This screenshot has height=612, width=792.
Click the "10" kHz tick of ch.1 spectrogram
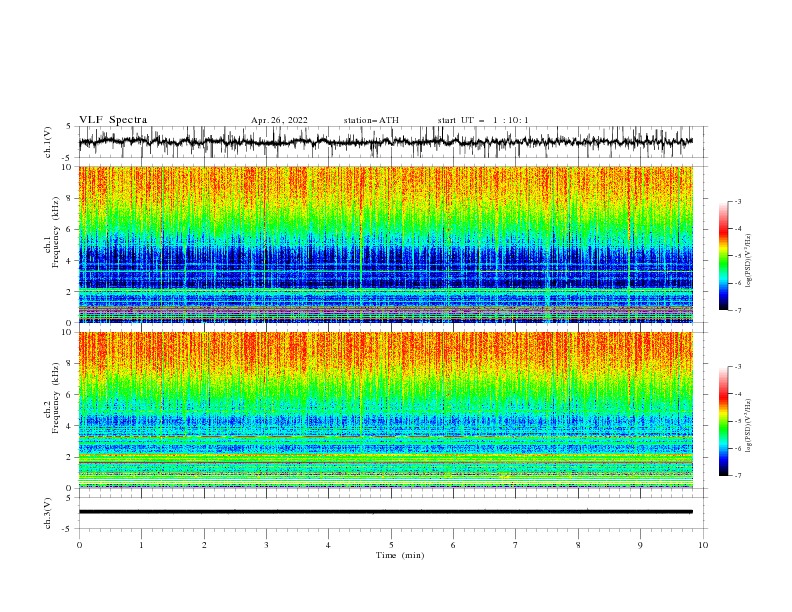pos(69,167)
